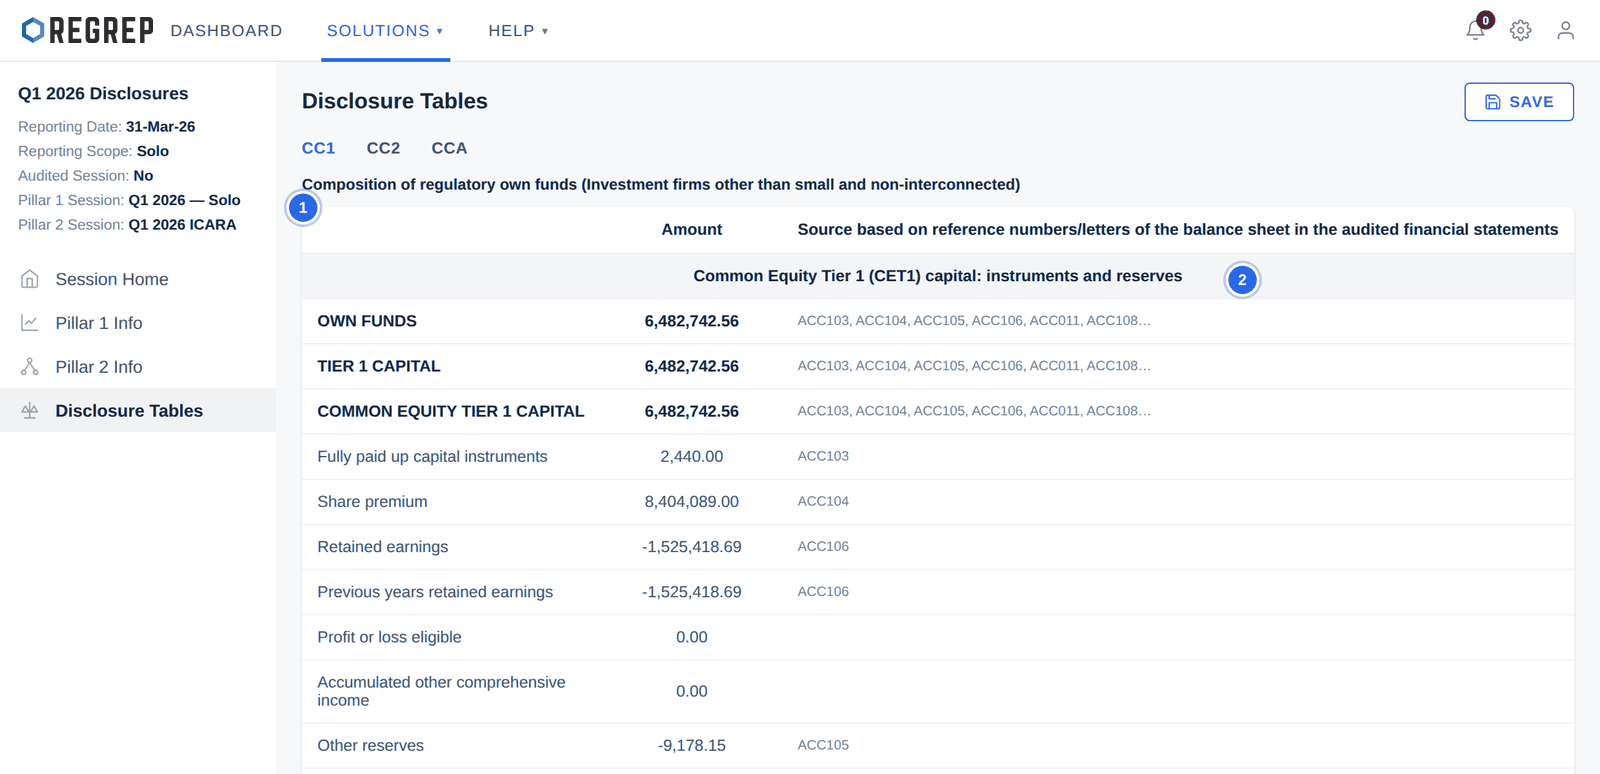
Task: Click the Pillar 2 Info nodes icon
Action: 30,367
